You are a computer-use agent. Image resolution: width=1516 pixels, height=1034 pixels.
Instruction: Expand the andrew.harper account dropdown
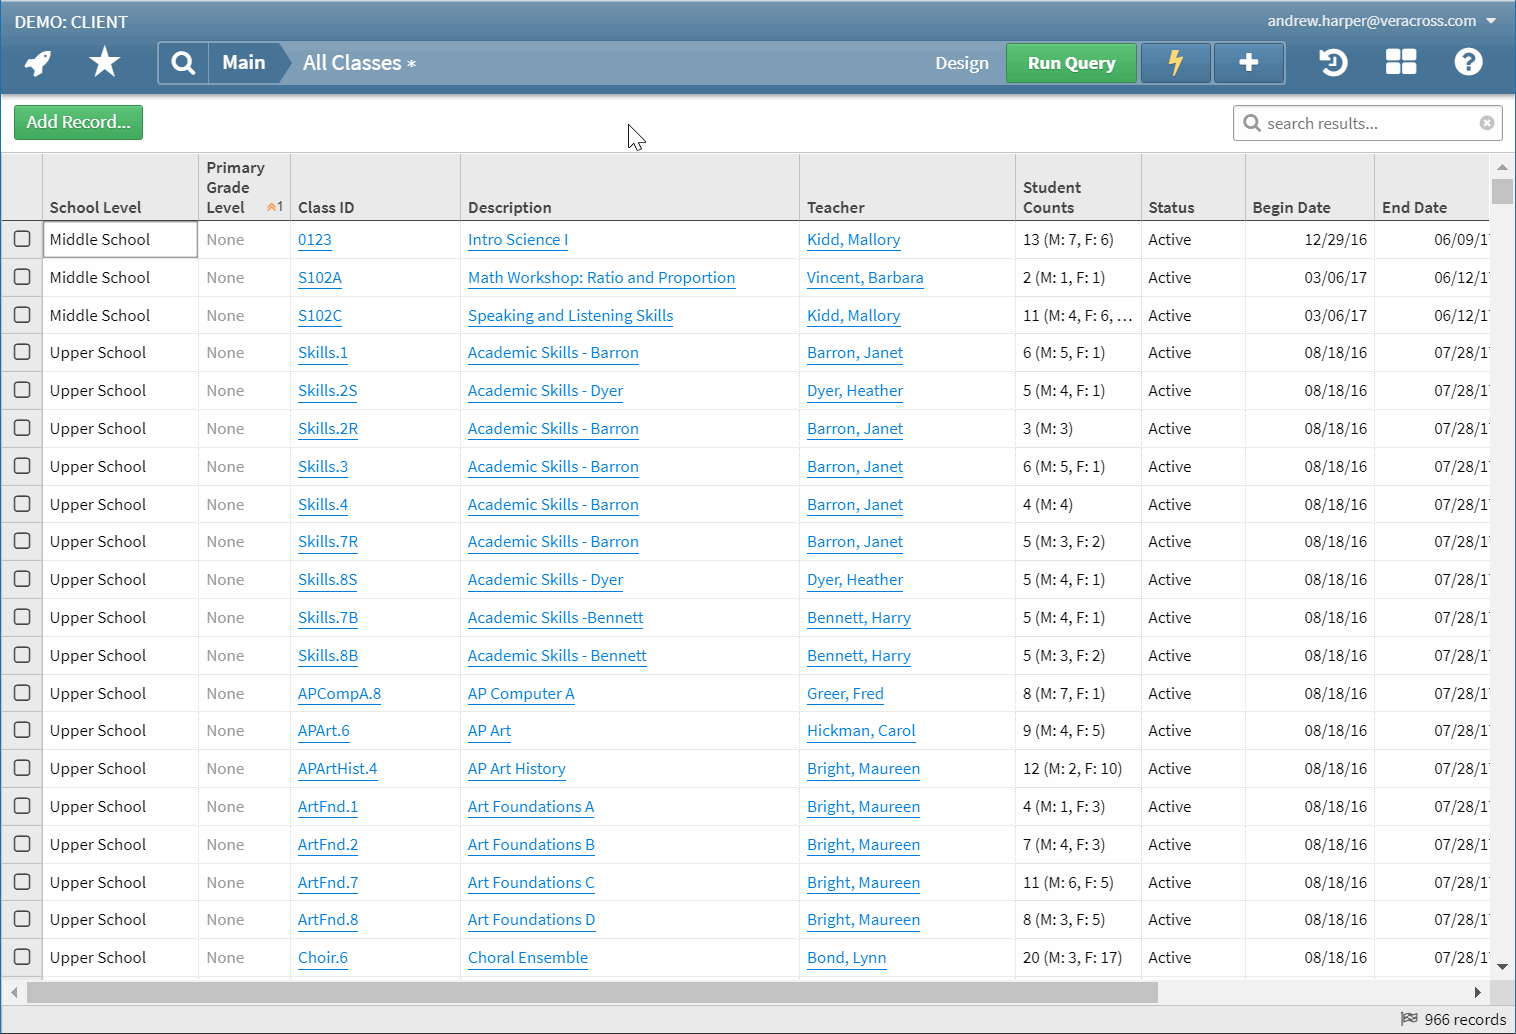pos(1490,20)
